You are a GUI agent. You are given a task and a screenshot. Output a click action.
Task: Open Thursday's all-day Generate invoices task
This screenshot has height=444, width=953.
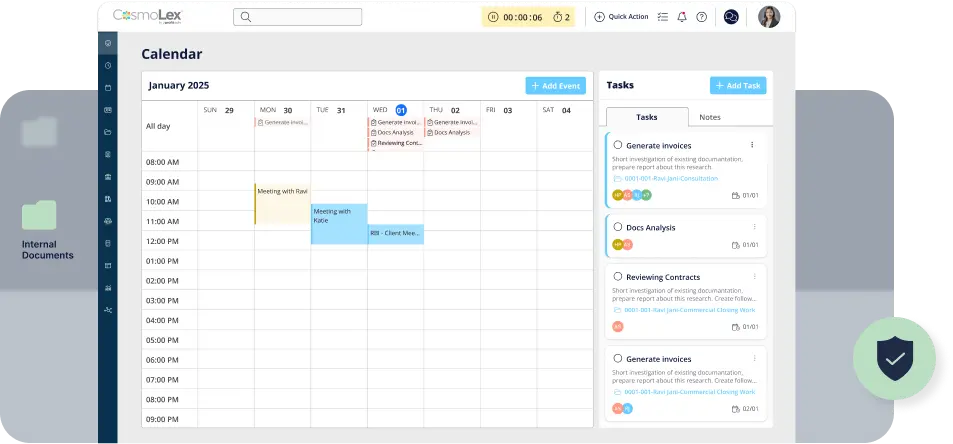click(x=452, y=122)
